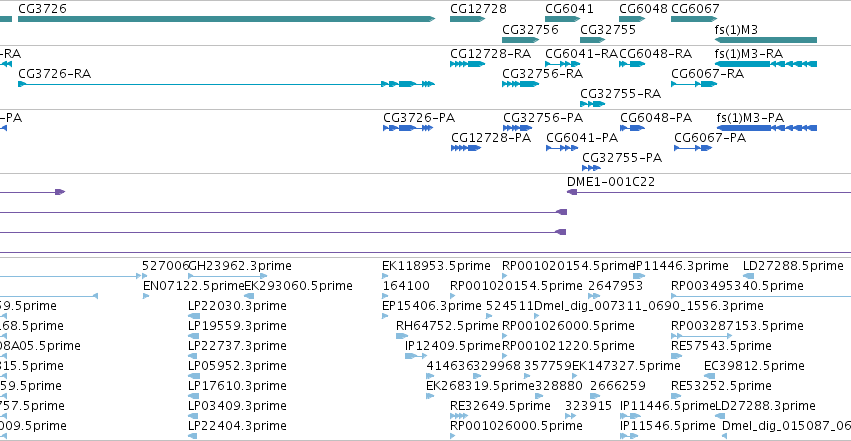Image resolution: width=851 pixels, height=441 pixels.
Task: Open the CG6067-RA transcript label
Action: [707, 74]
